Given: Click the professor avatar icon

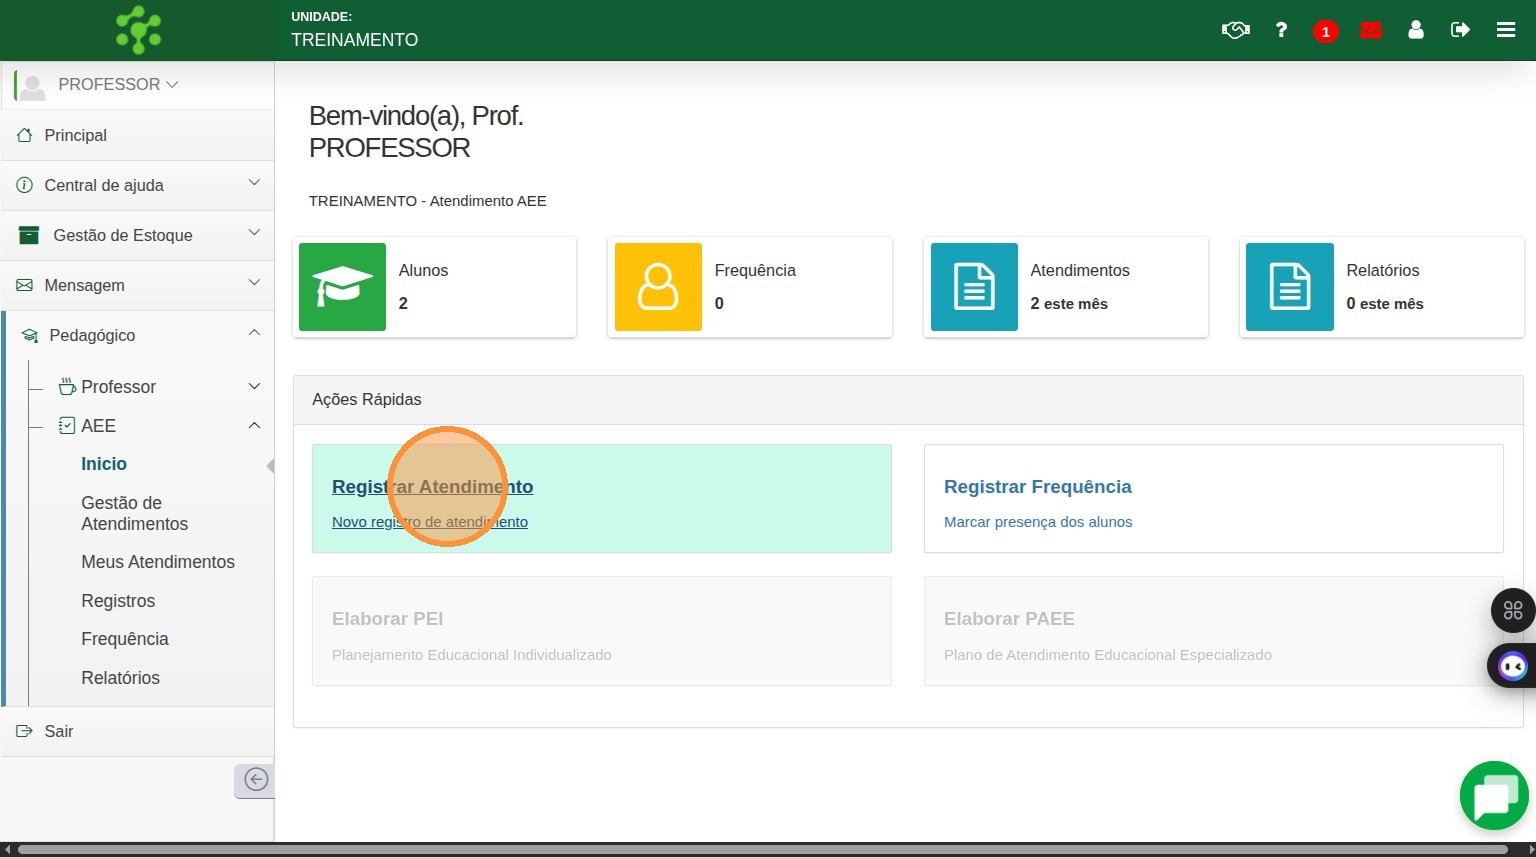Looking at the screenshot, I should (x=33, y=86).
